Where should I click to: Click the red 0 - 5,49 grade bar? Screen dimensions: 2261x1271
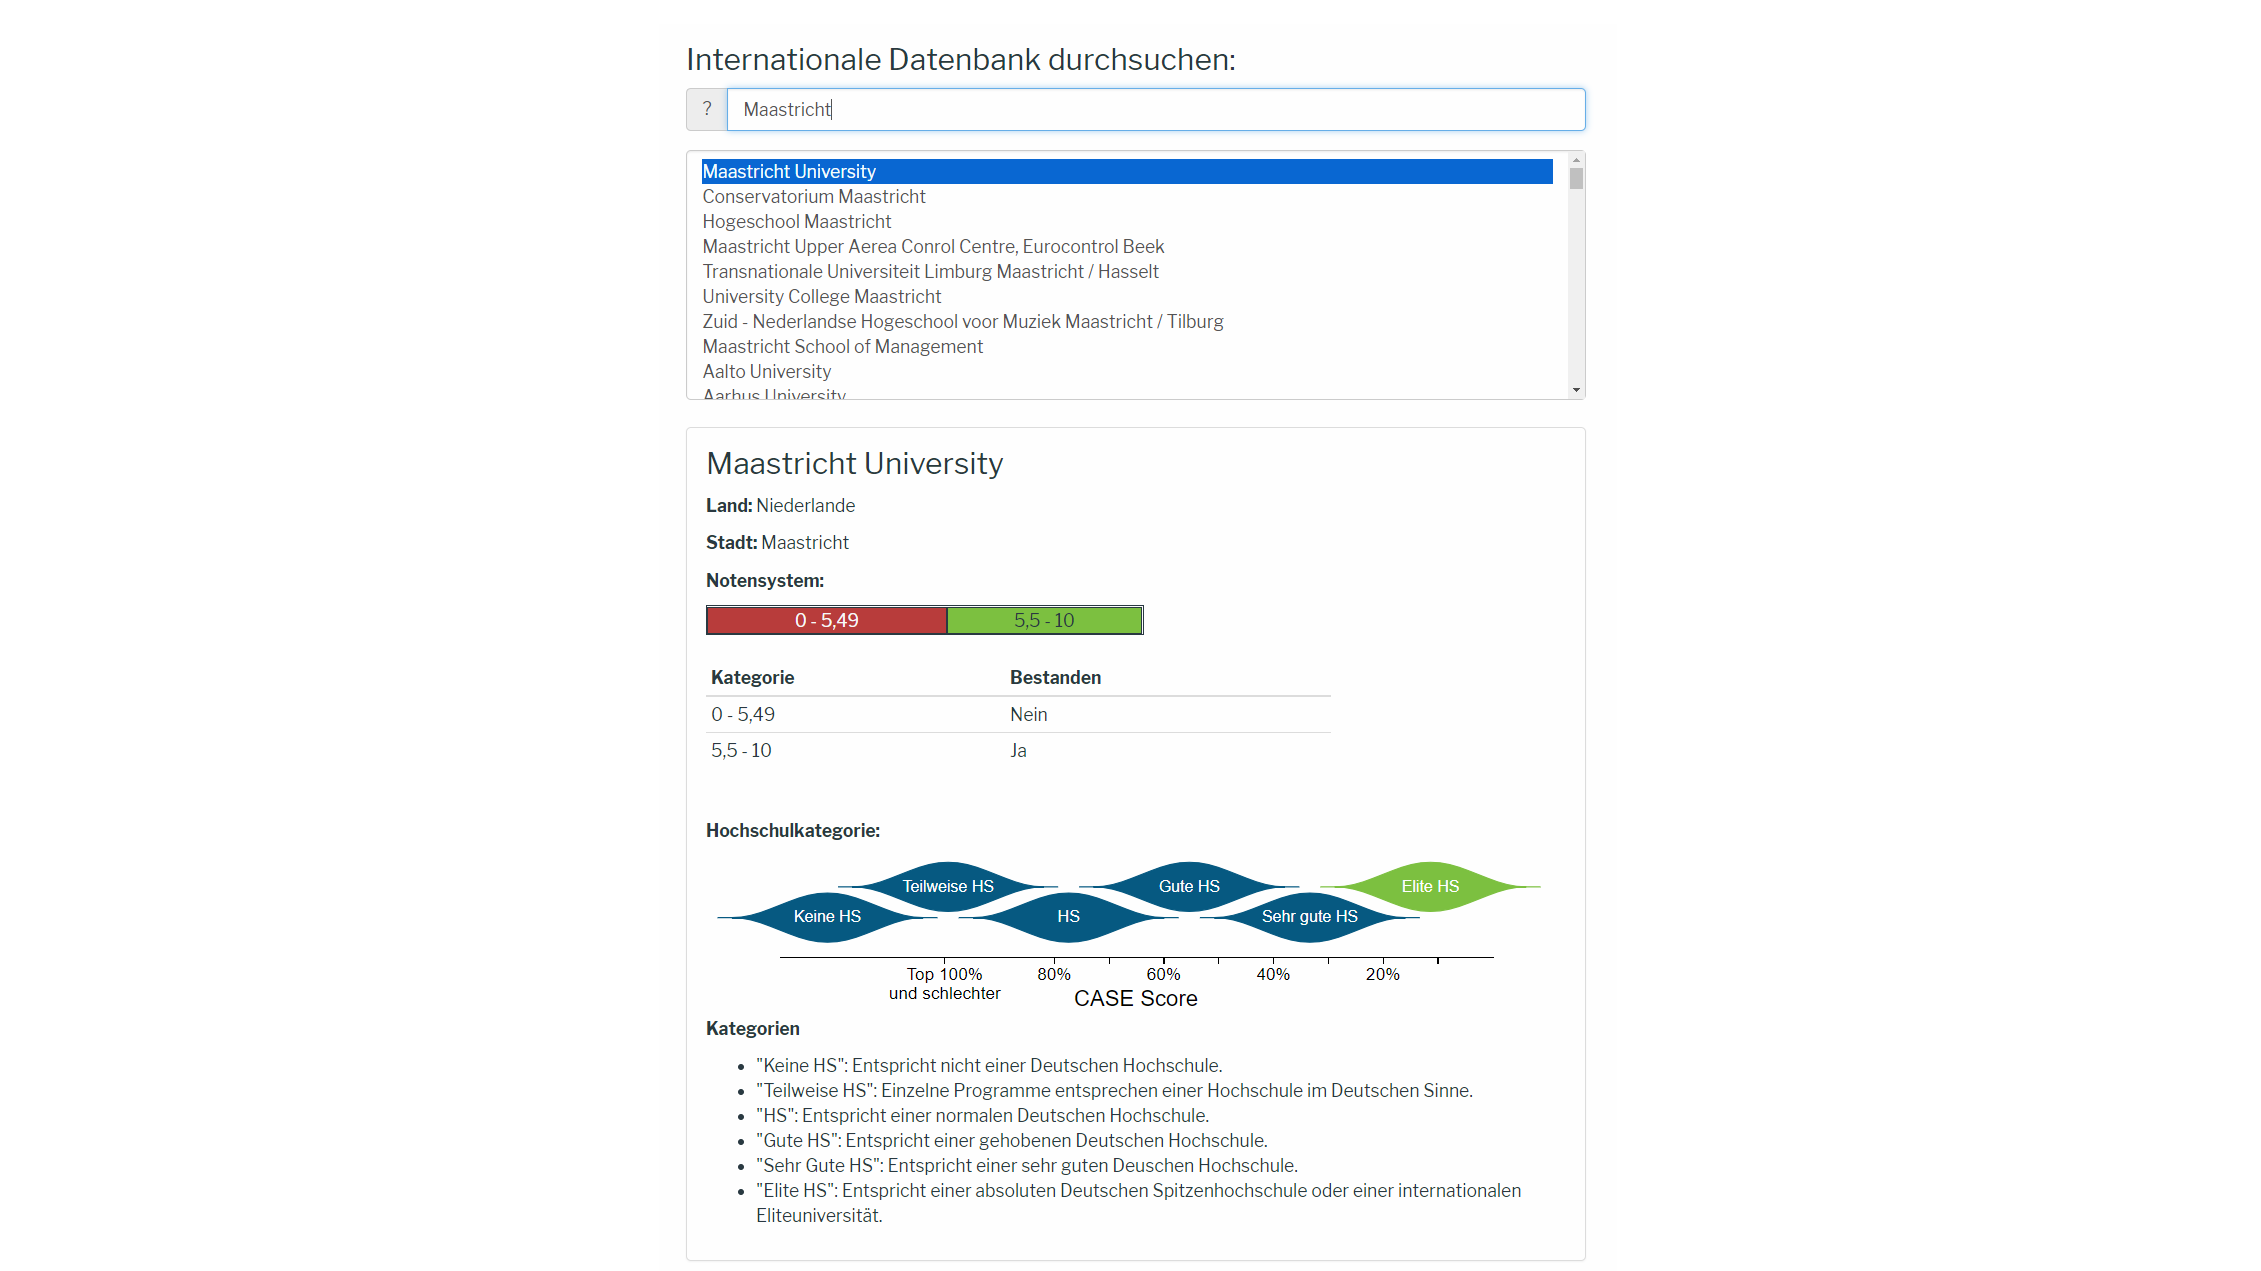pos(826,620)
